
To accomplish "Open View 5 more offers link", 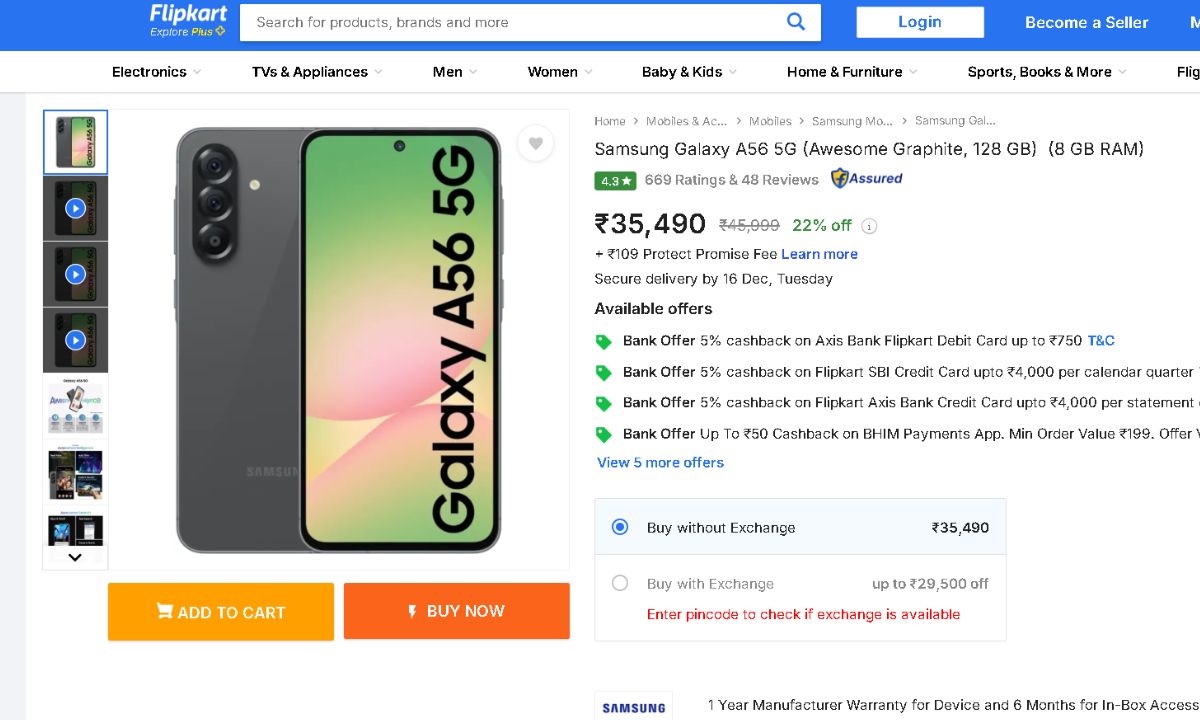I will (x=660, y=463).
